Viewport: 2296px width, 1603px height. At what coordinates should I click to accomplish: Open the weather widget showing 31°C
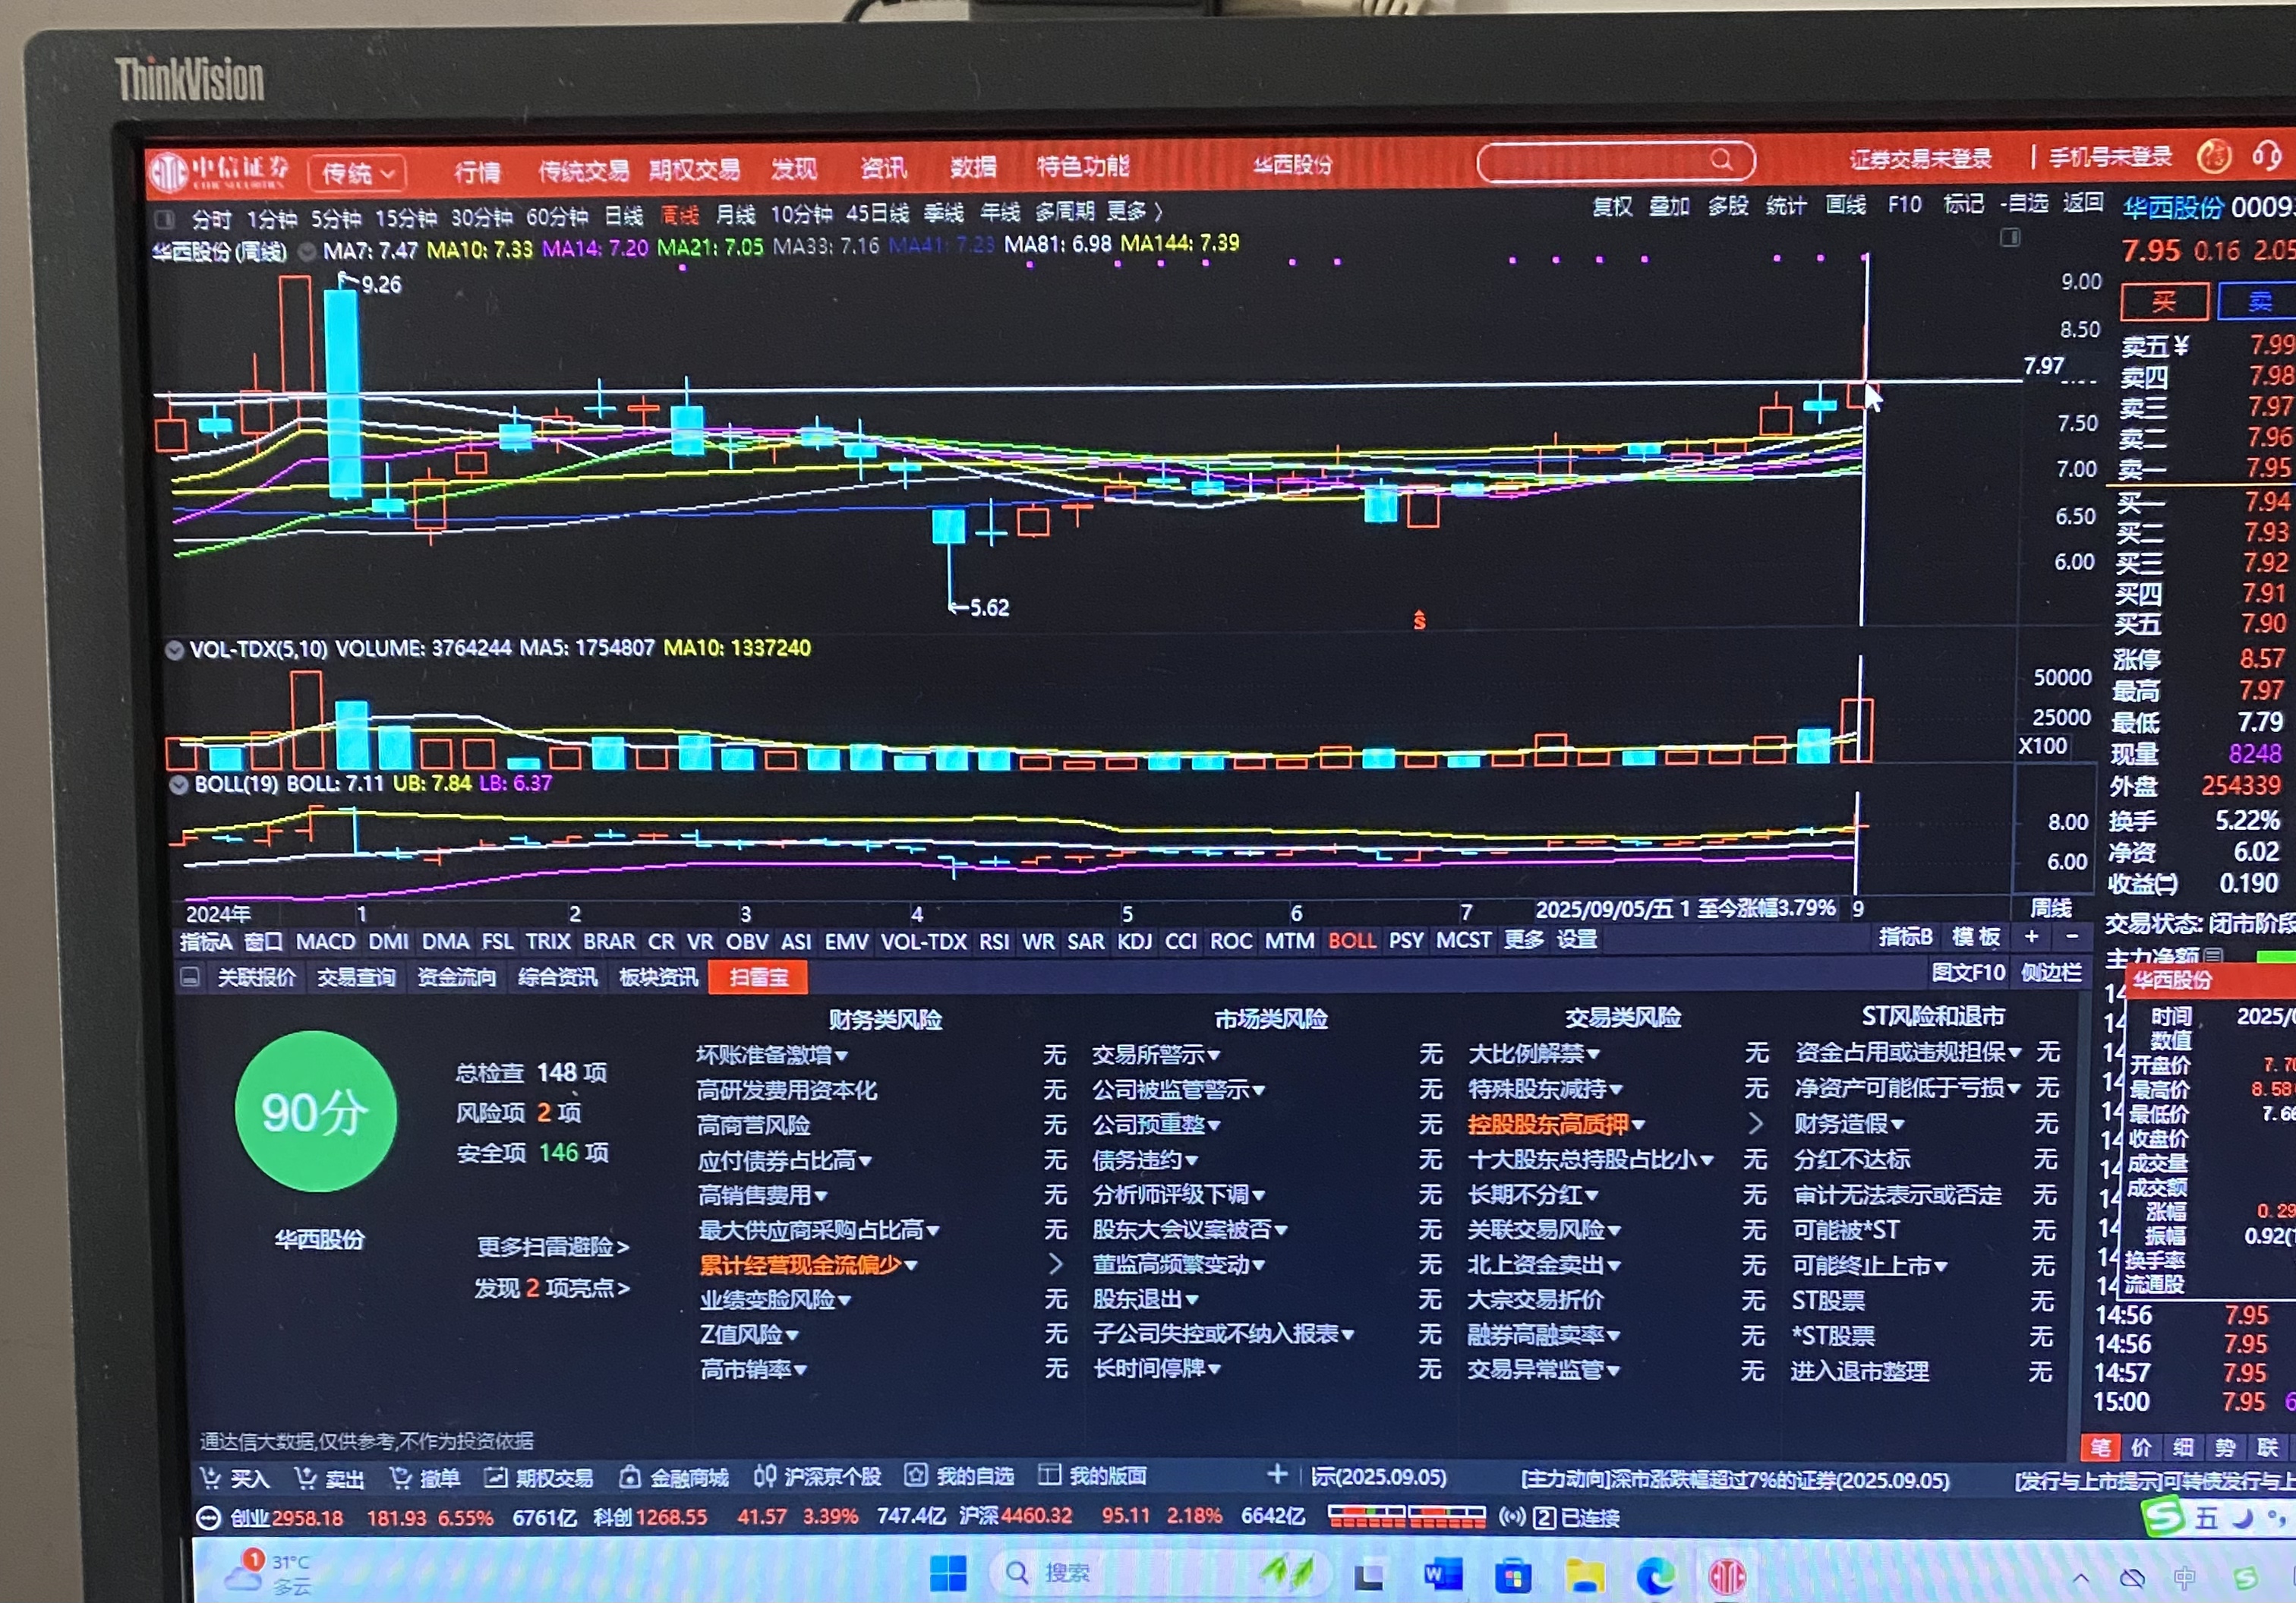click(267, 1571)
